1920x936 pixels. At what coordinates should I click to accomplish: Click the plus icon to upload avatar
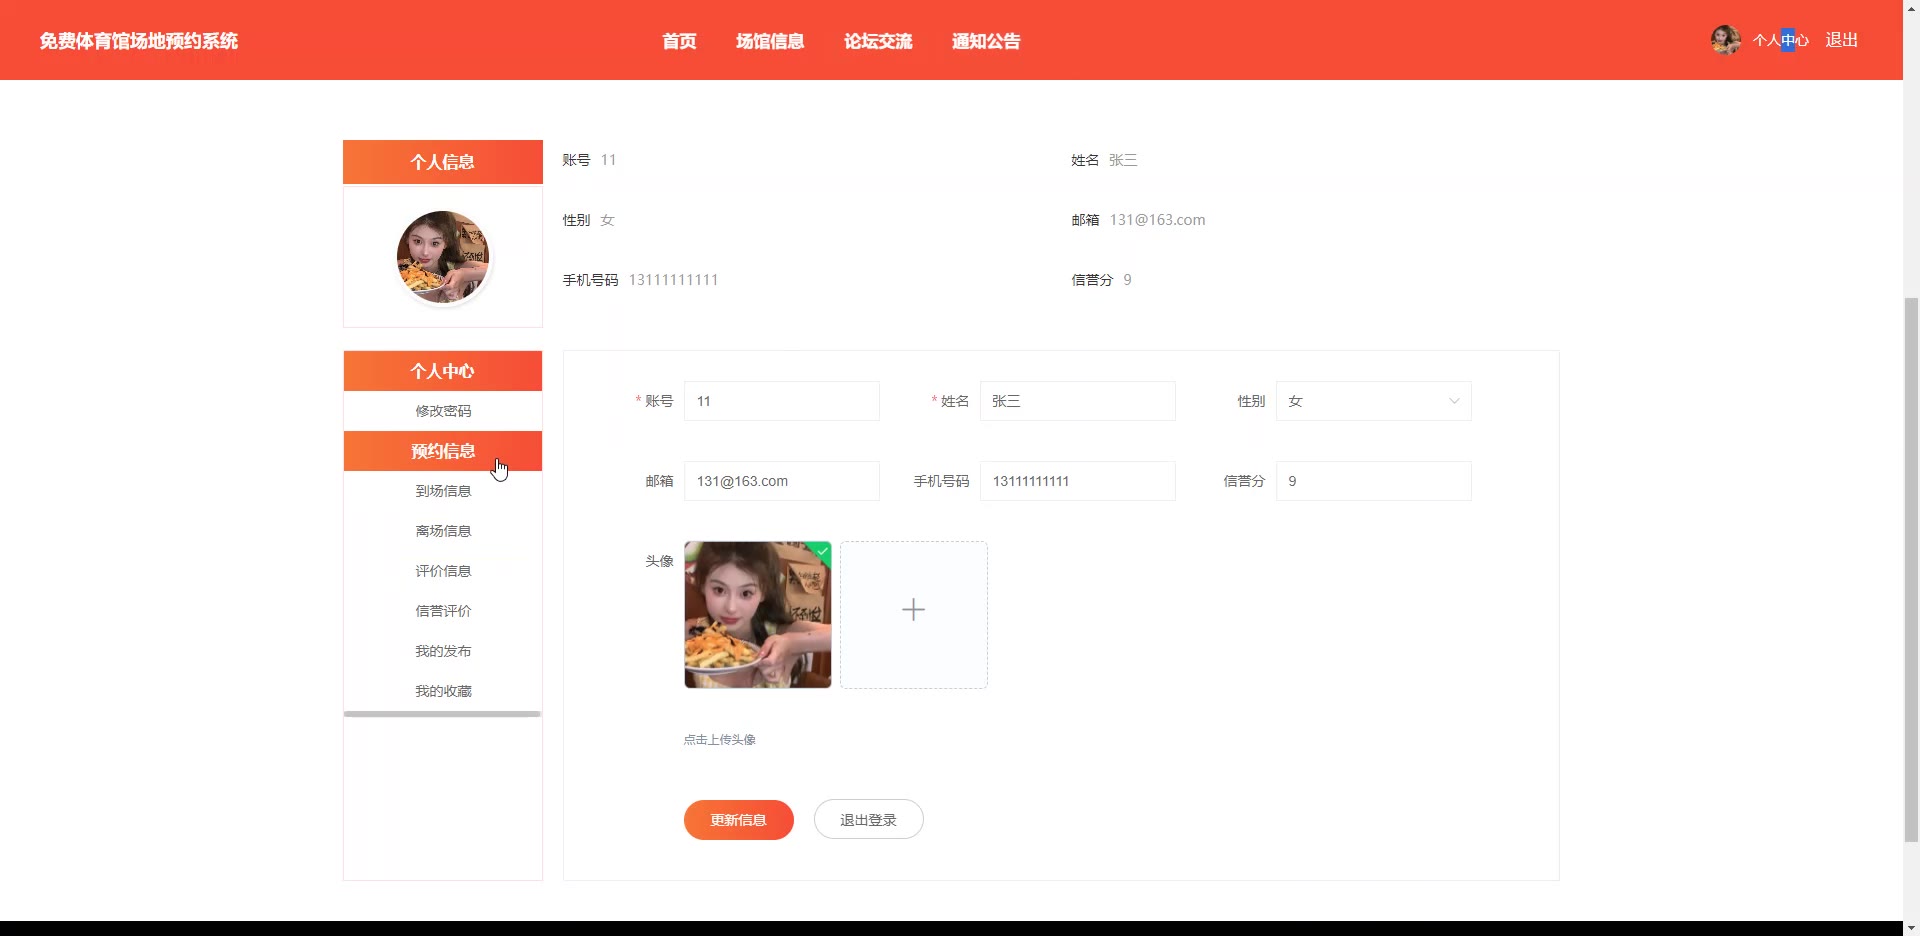(913, 610)
